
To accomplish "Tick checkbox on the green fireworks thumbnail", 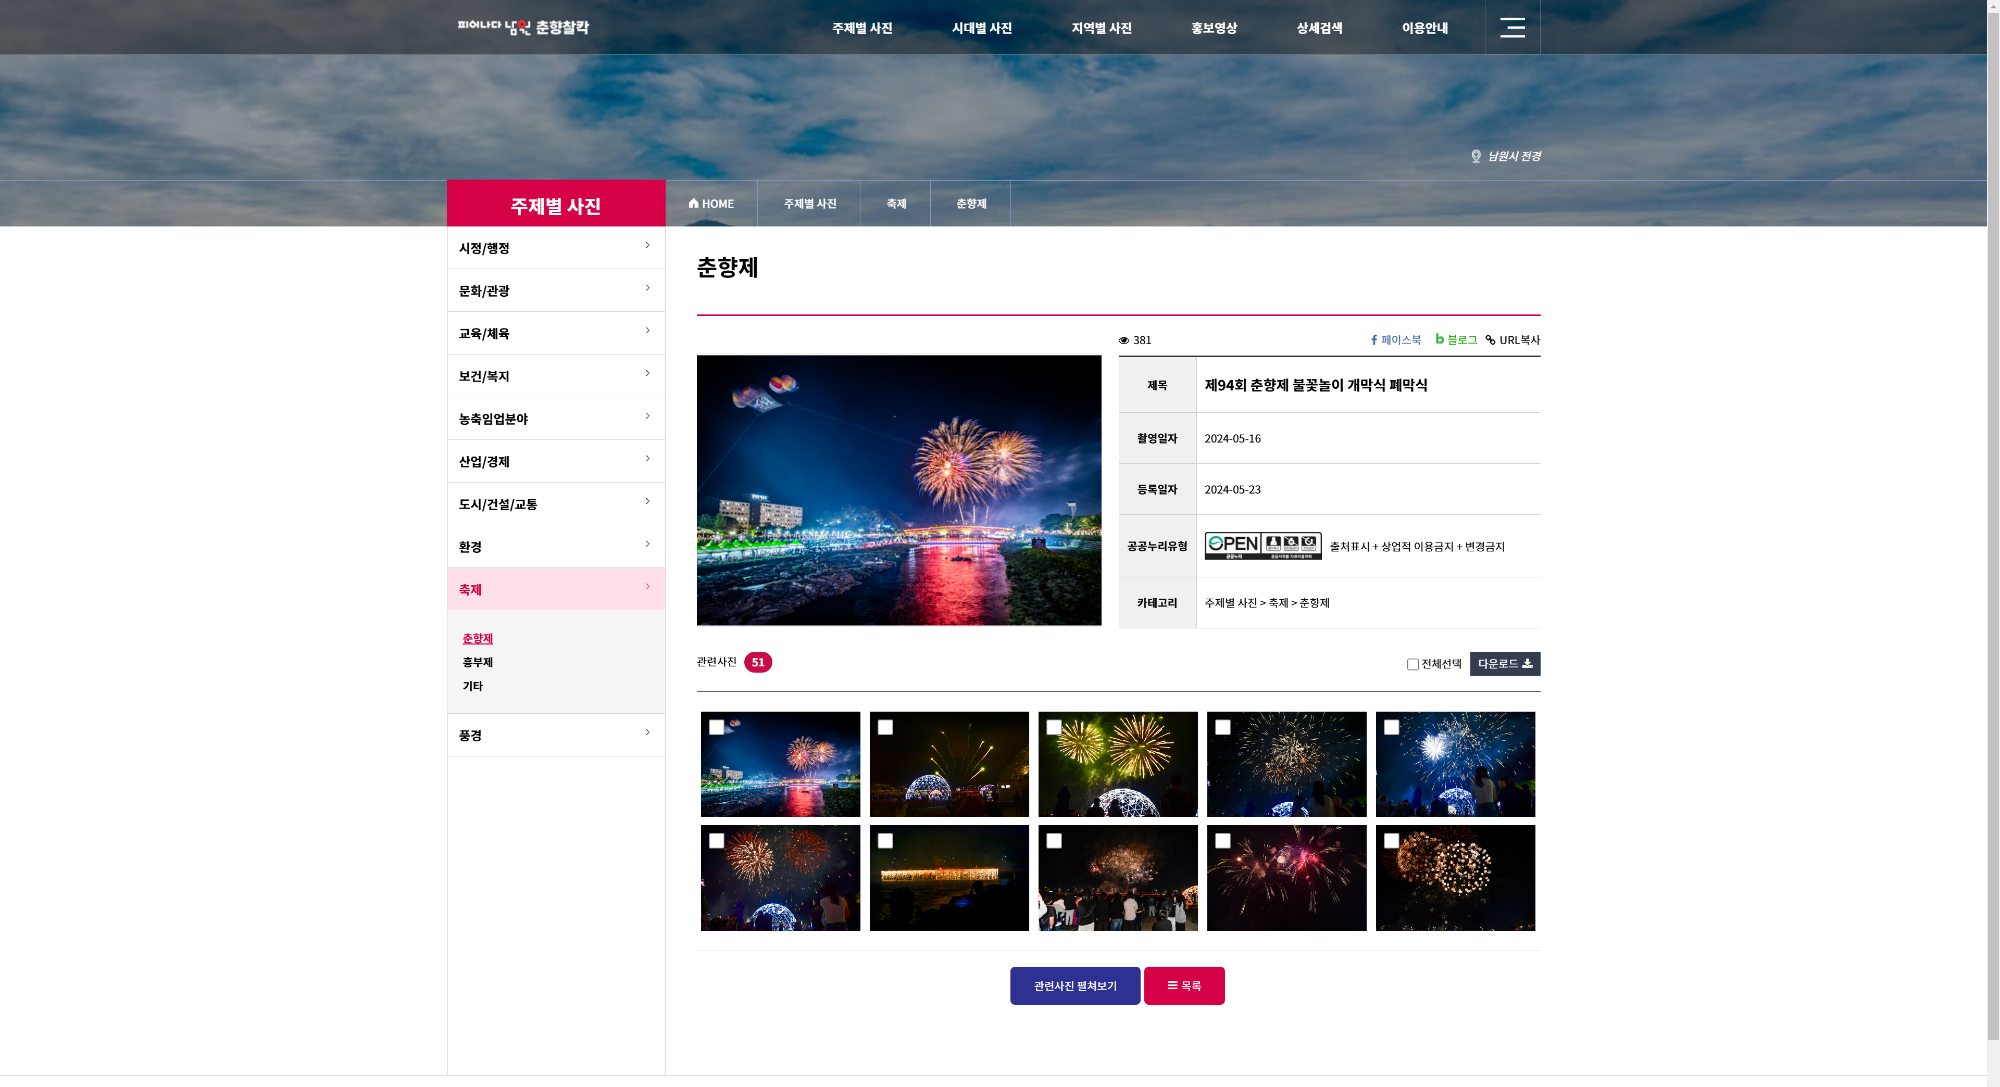I will pos(1054,728).
